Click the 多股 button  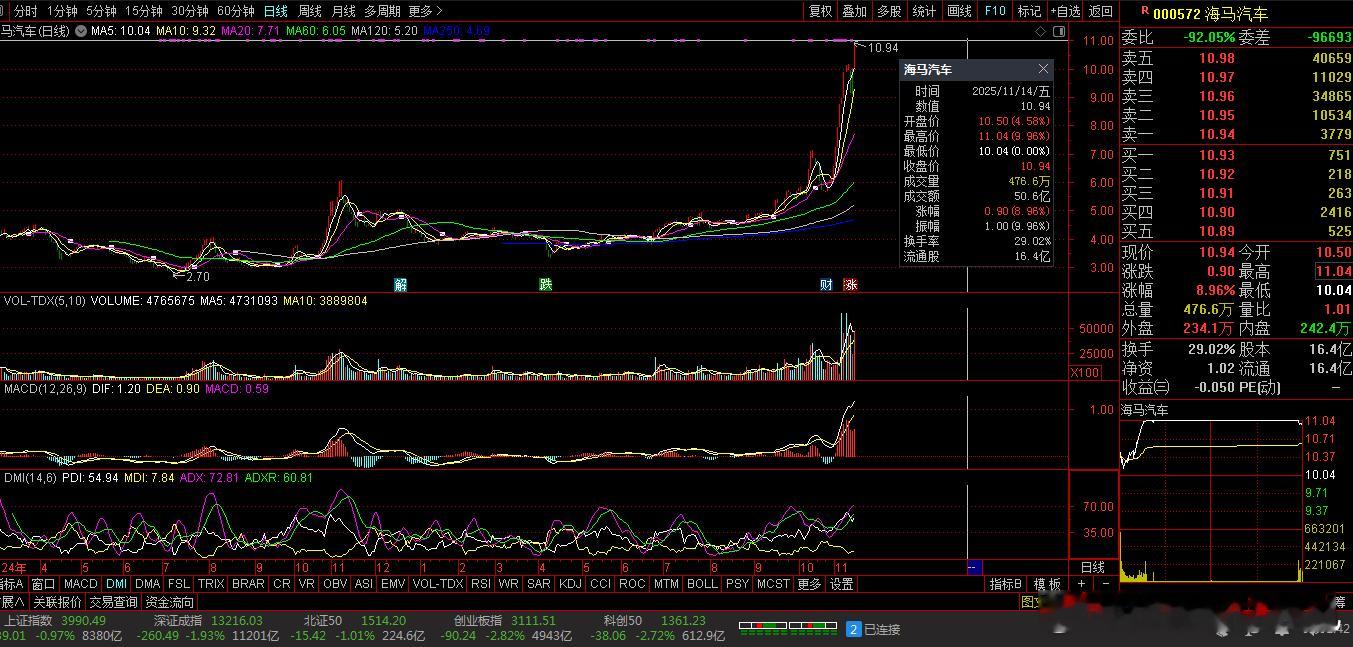(889, 11)
